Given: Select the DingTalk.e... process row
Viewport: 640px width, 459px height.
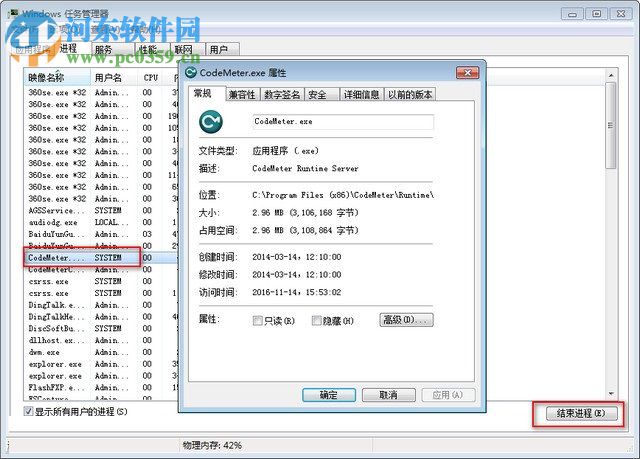Looking at the screenshot, I should (x=101, y=305).
